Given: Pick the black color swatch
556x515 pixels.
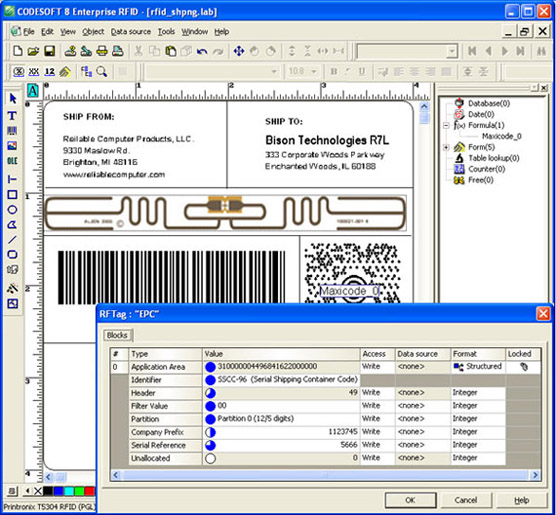Looking at the screenshot, I should point(48,491).
